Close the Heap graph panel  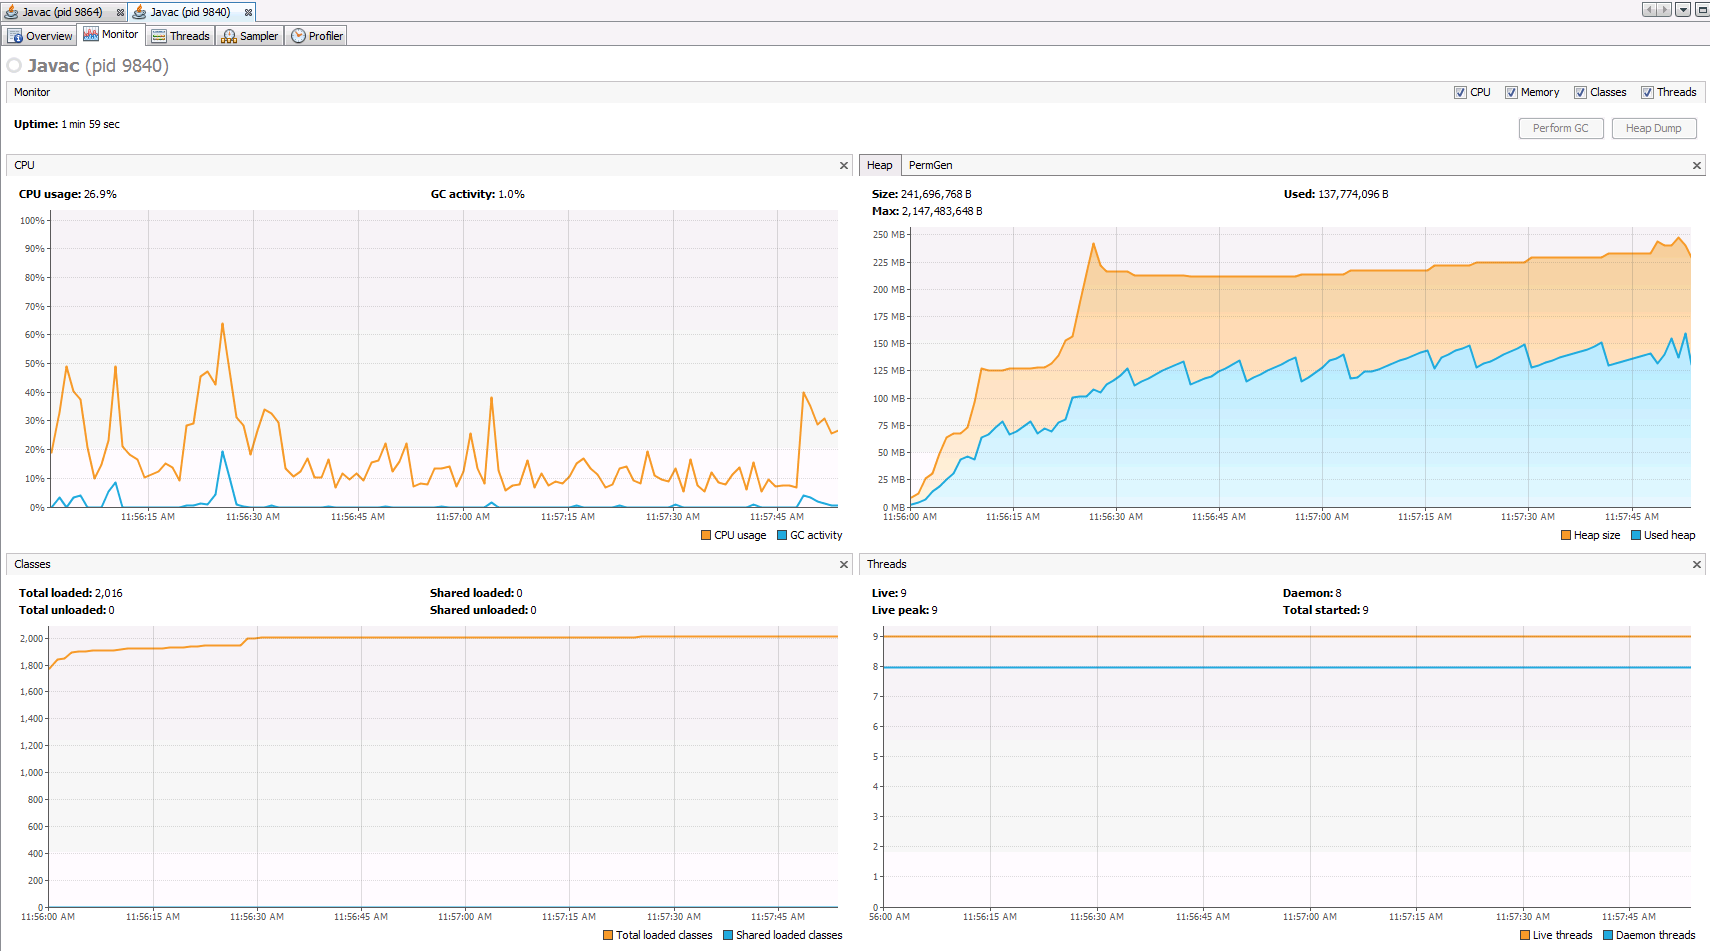pos(1696,166)
